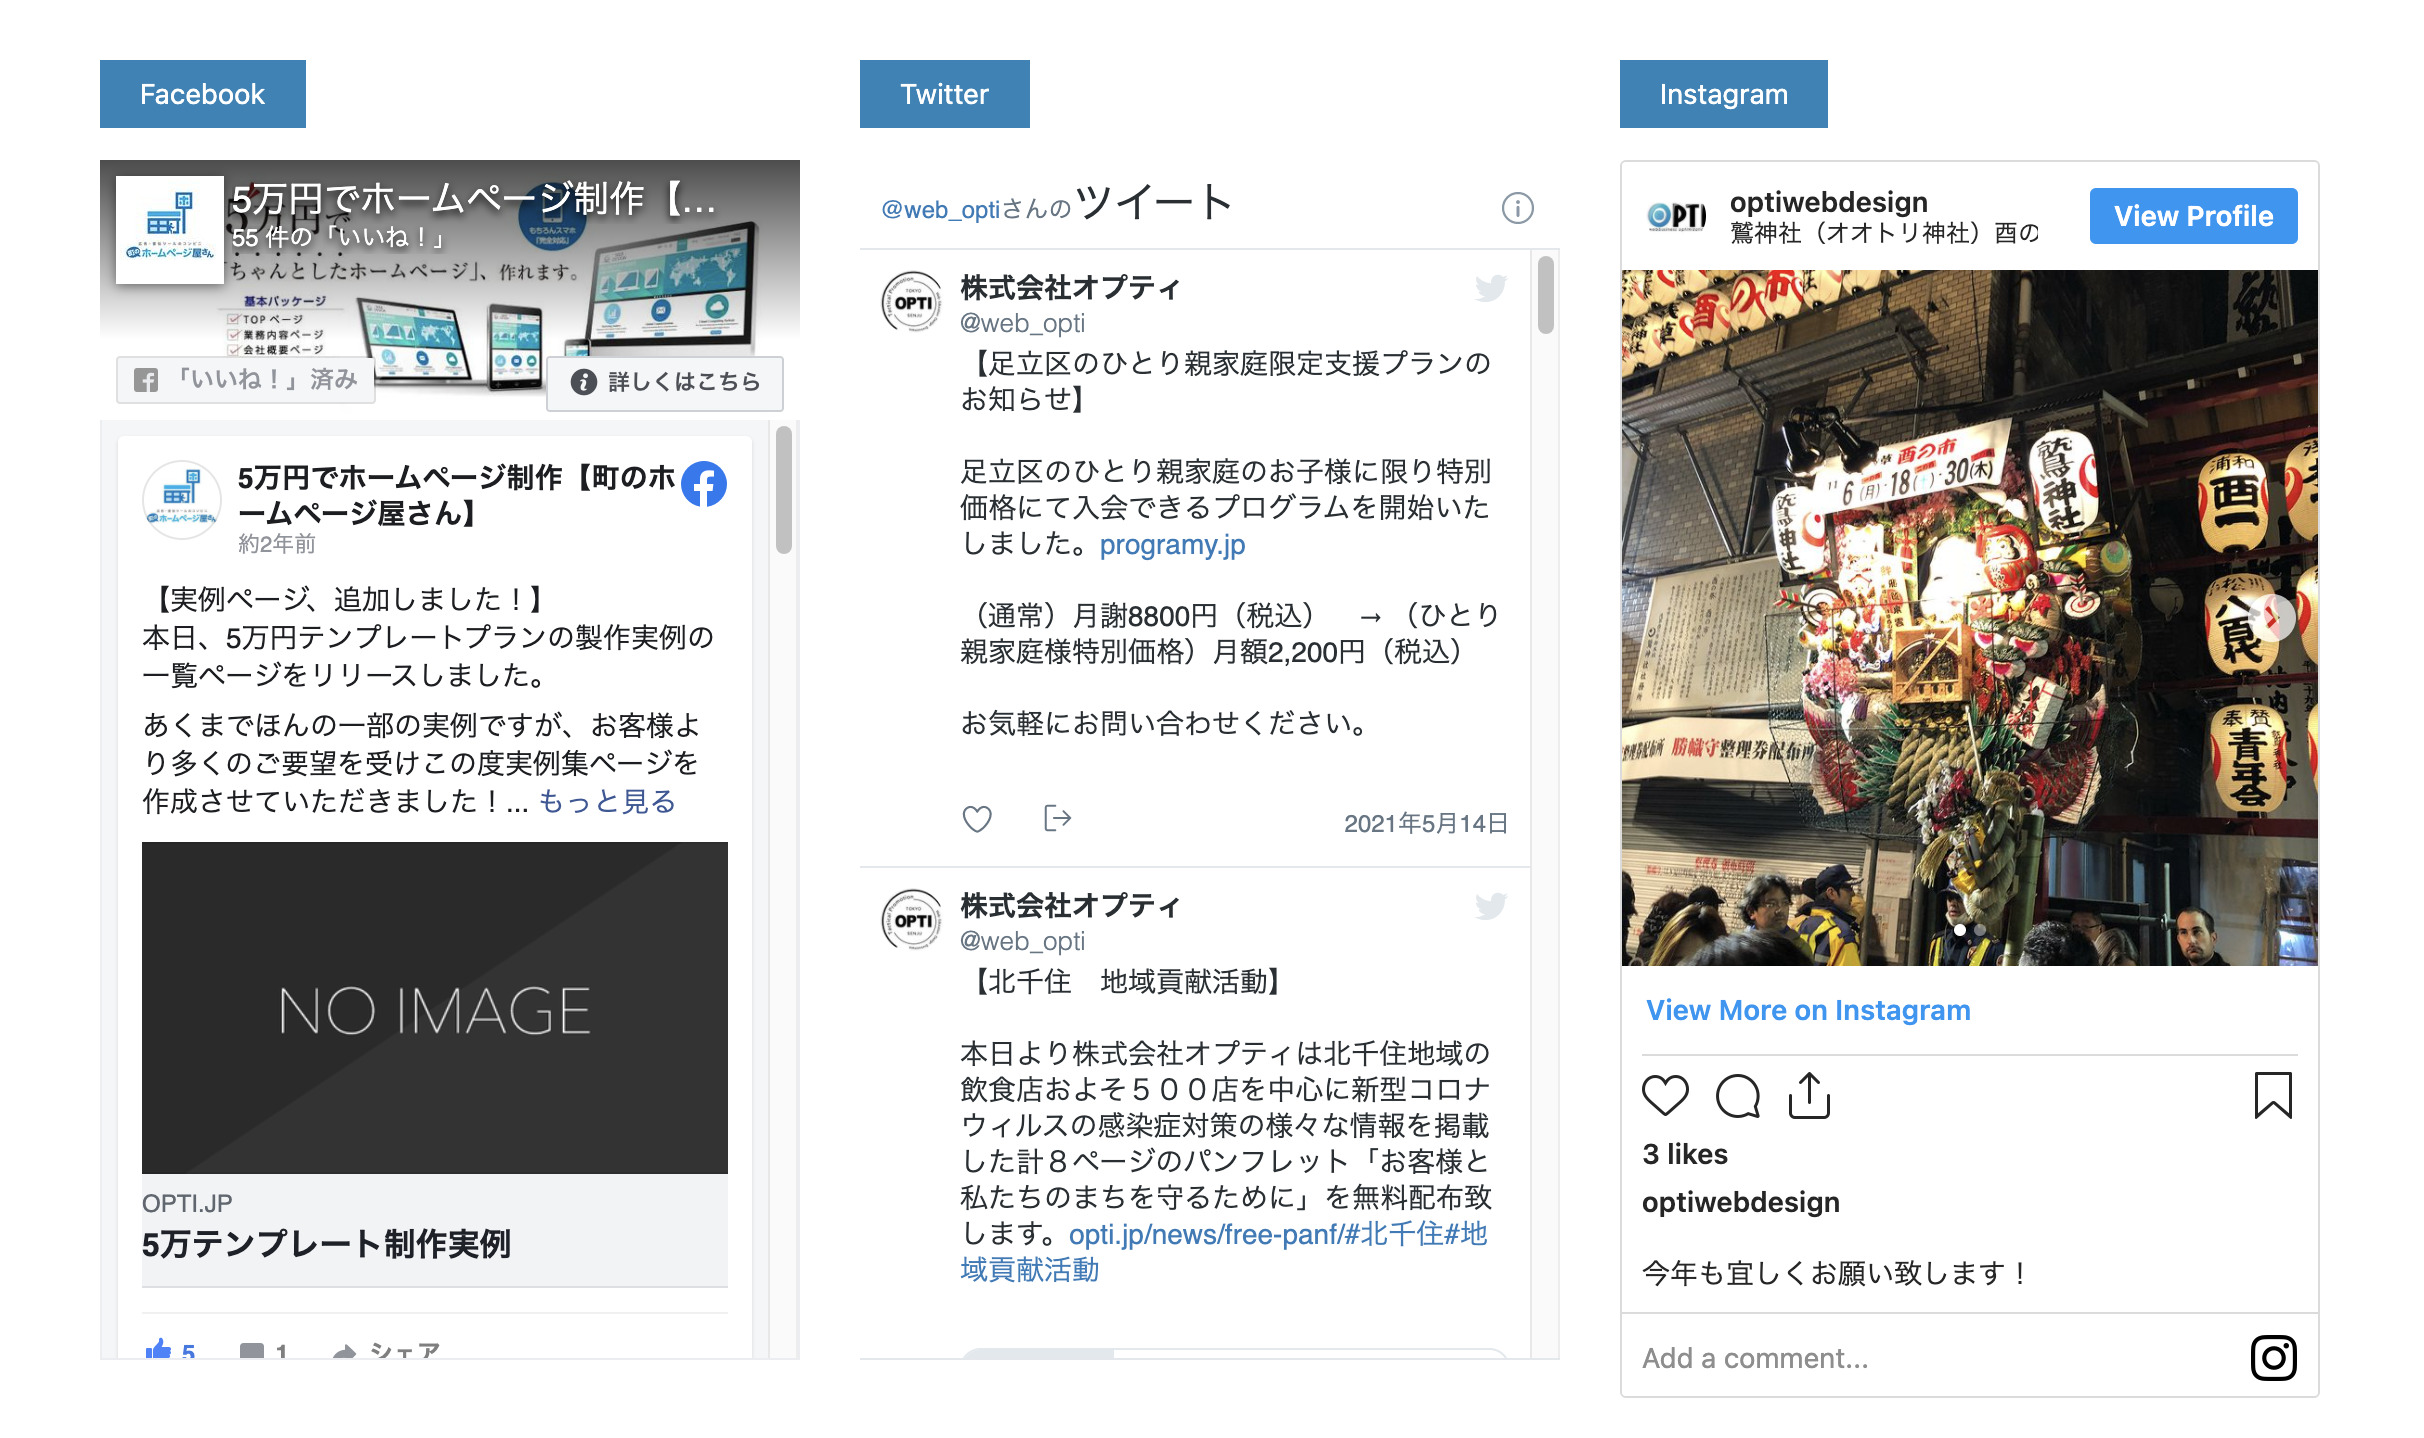Click the Facebook page profile thumbnail in cover
Viewport: 2424px width, 1438px height.
pyautogui.click(x=170, y=230)
